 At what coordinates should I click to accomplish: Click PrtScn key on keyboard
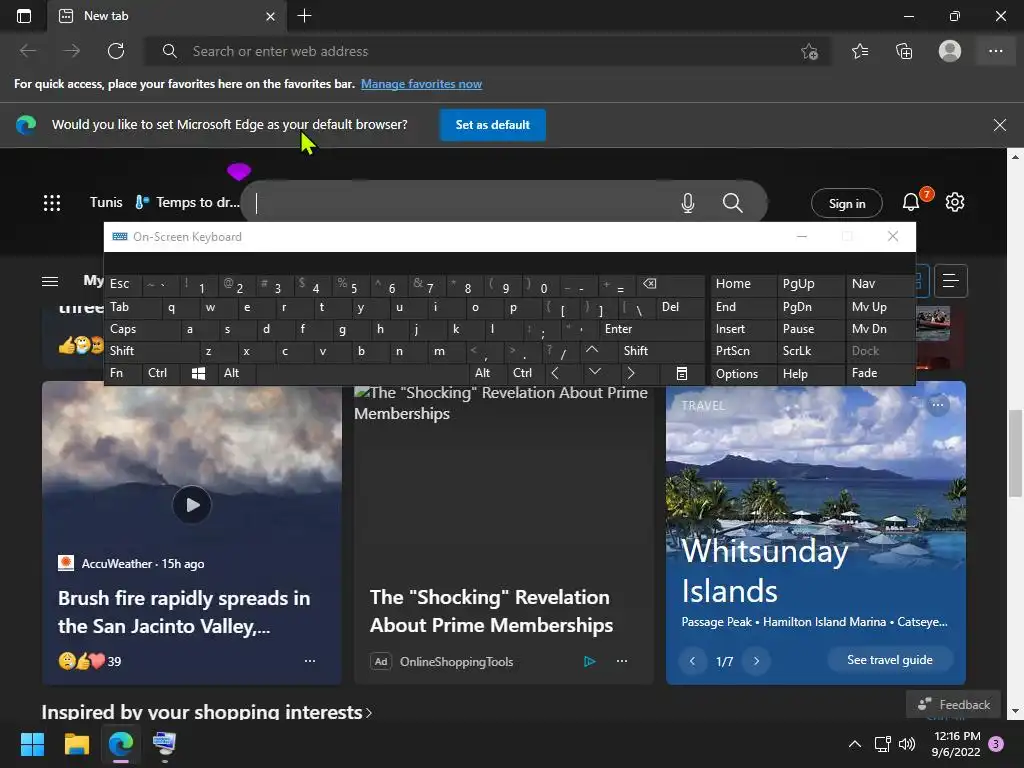pyautogui.click(x=743, y=351)
